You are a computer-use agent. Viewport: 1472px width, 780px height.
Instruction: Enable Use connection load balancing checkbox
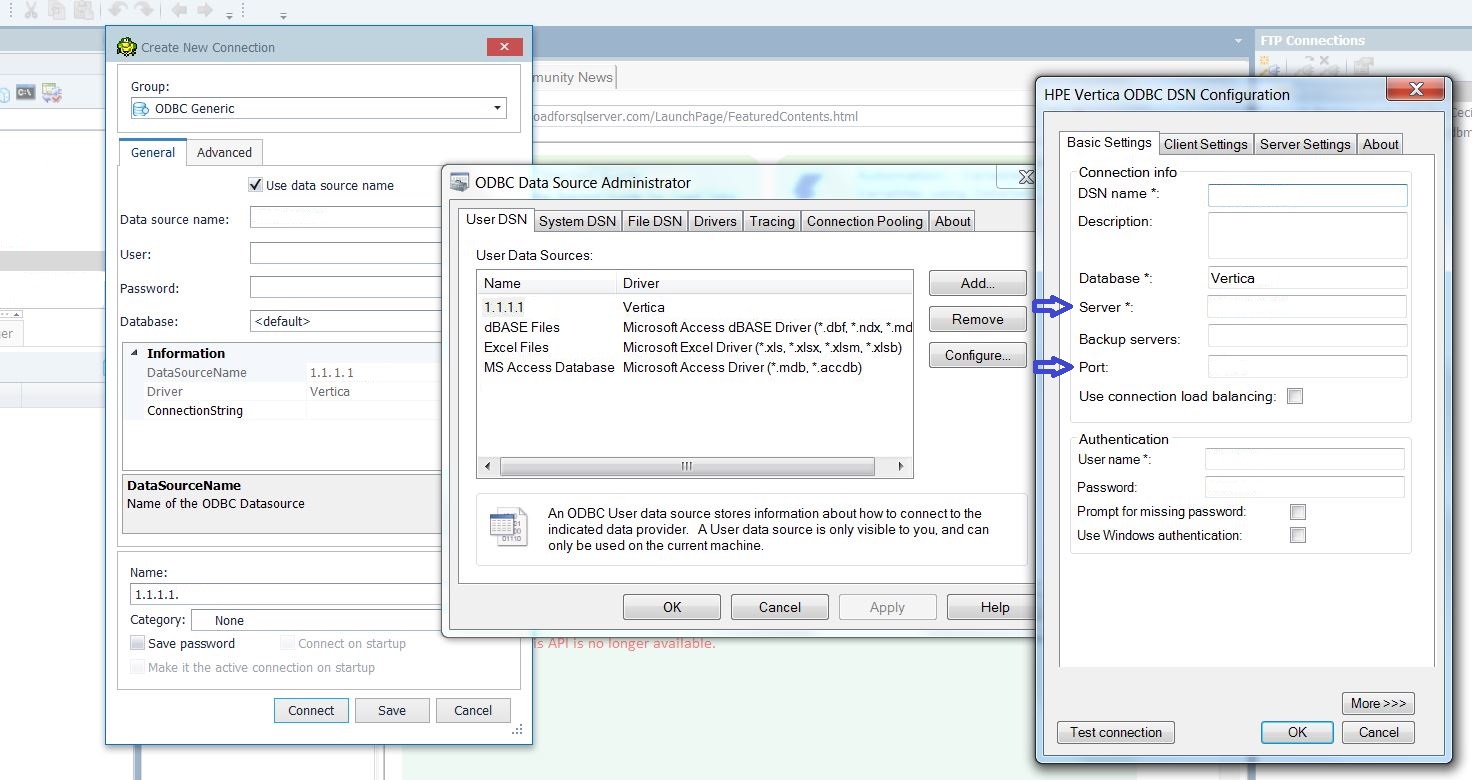[1295, 396]
